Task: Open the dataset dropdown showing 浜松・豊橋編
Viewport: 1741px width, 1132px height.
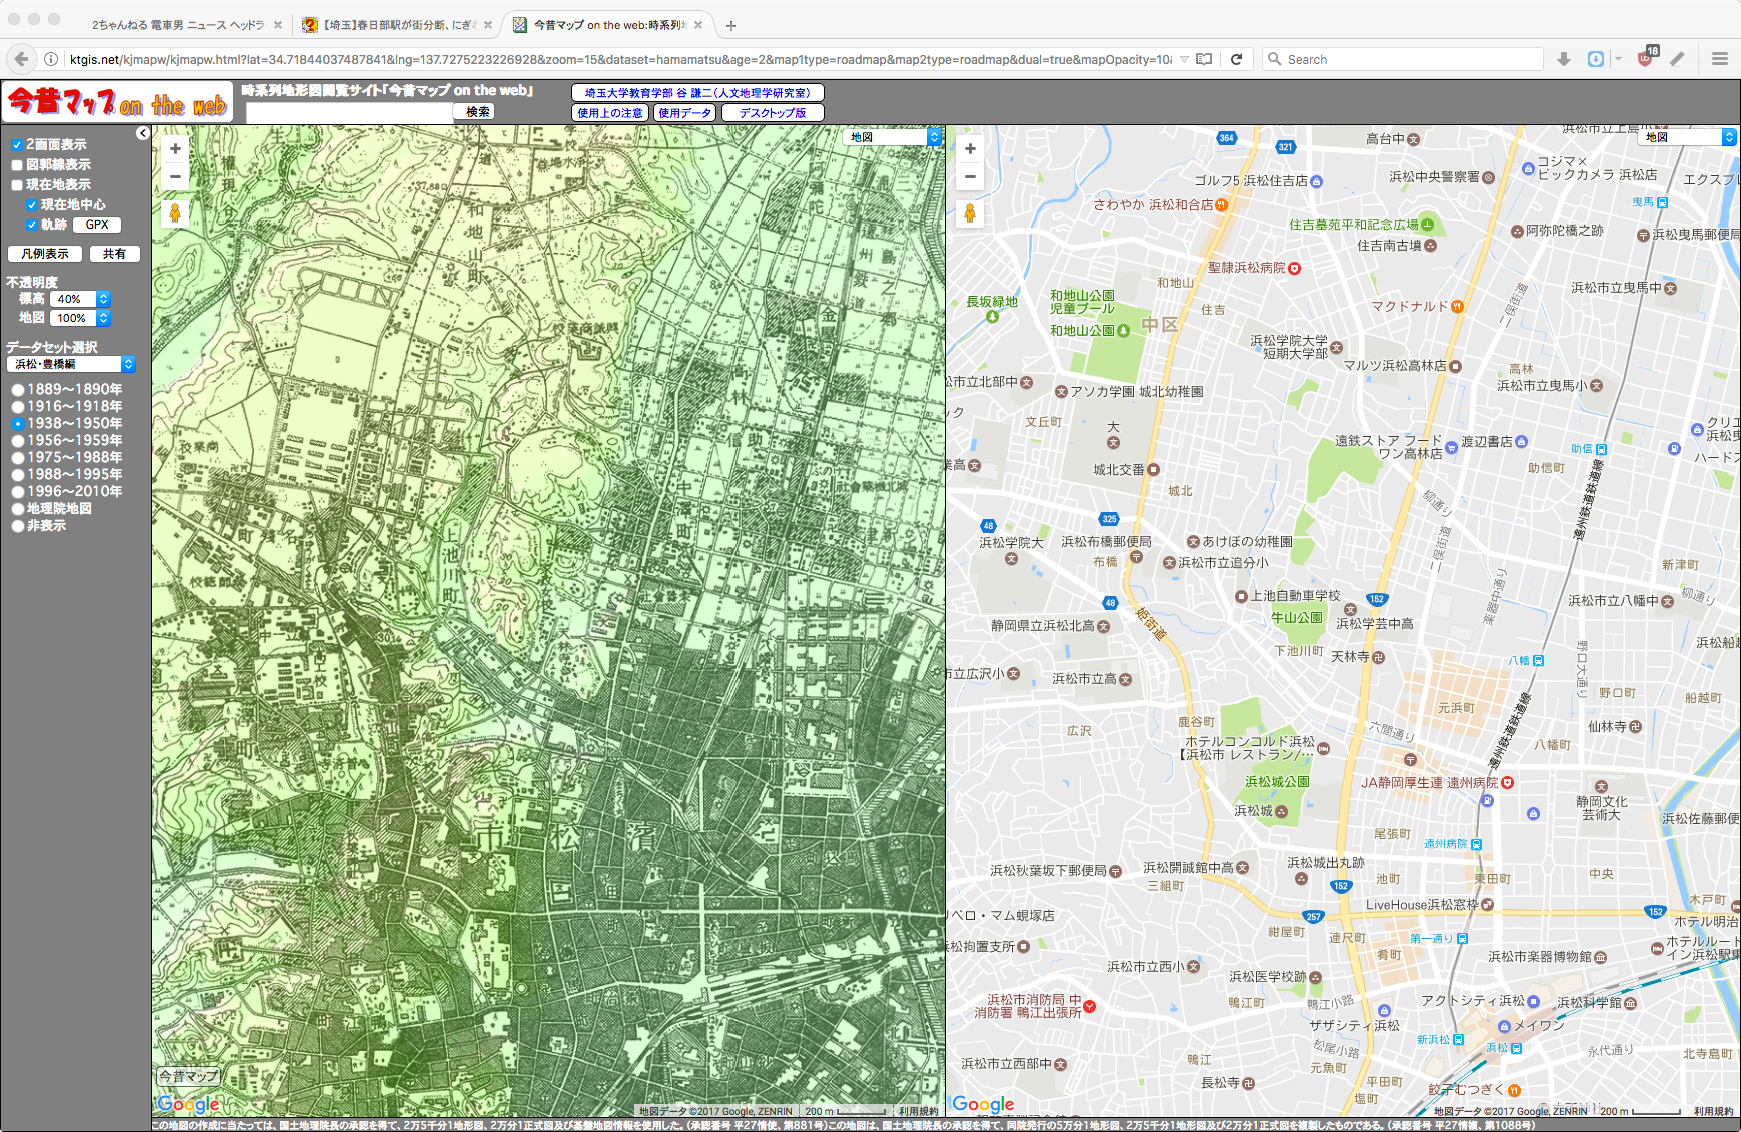Action: click(x=71, y=364)
